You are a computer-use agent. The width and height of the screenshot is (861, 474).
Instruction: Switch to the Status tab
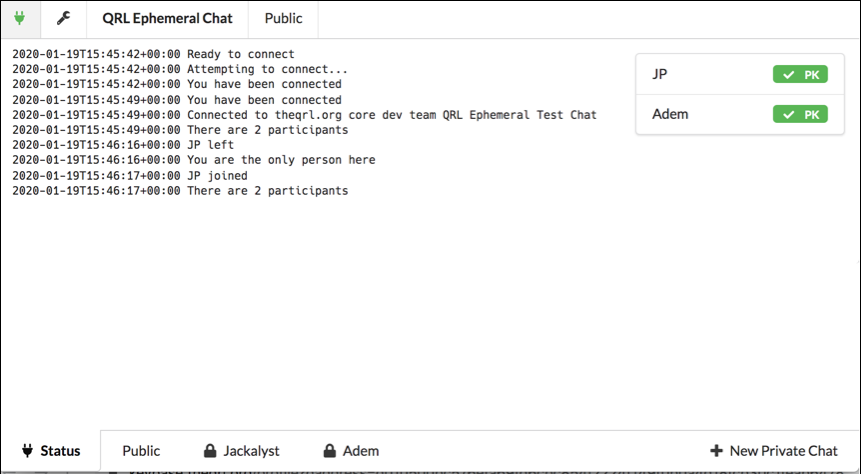(51, 451)
